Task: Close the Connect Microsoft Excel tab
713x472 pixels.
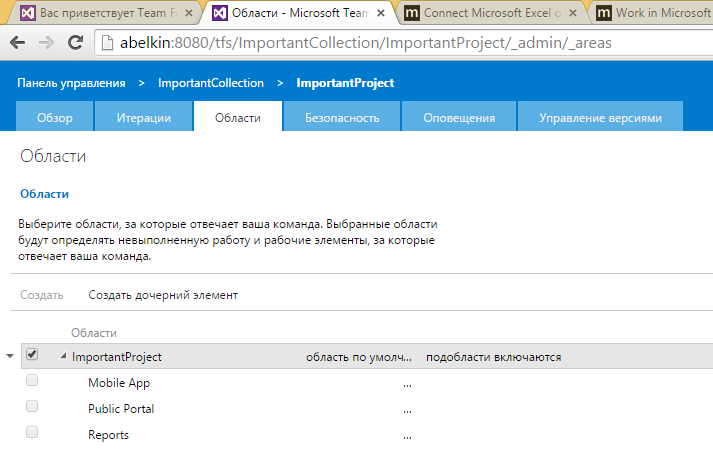Action: (x=573, y=13)
